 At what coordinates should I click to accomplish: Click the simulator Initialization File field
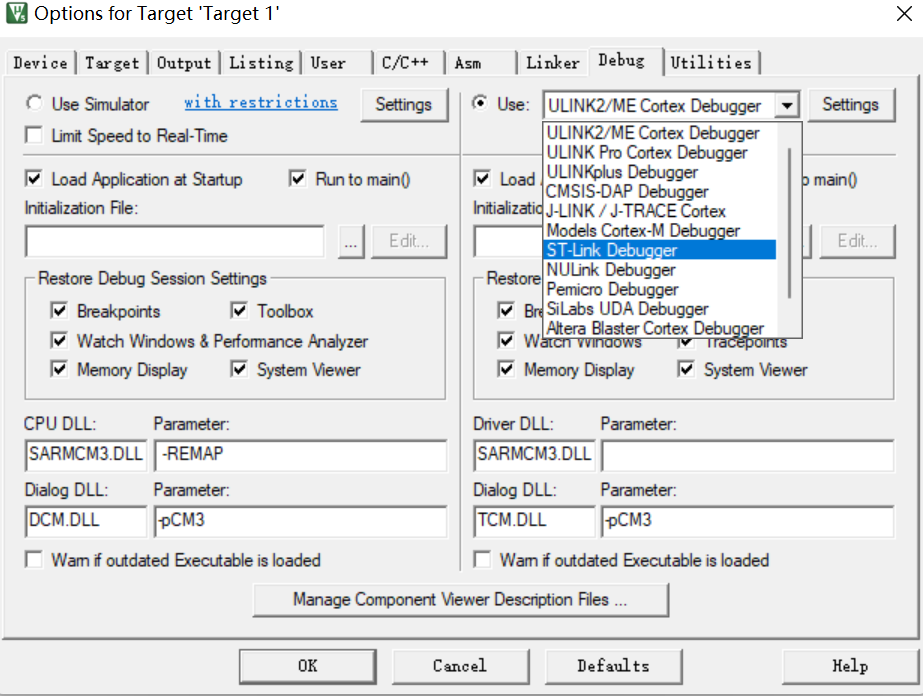[x=175, y=241]
